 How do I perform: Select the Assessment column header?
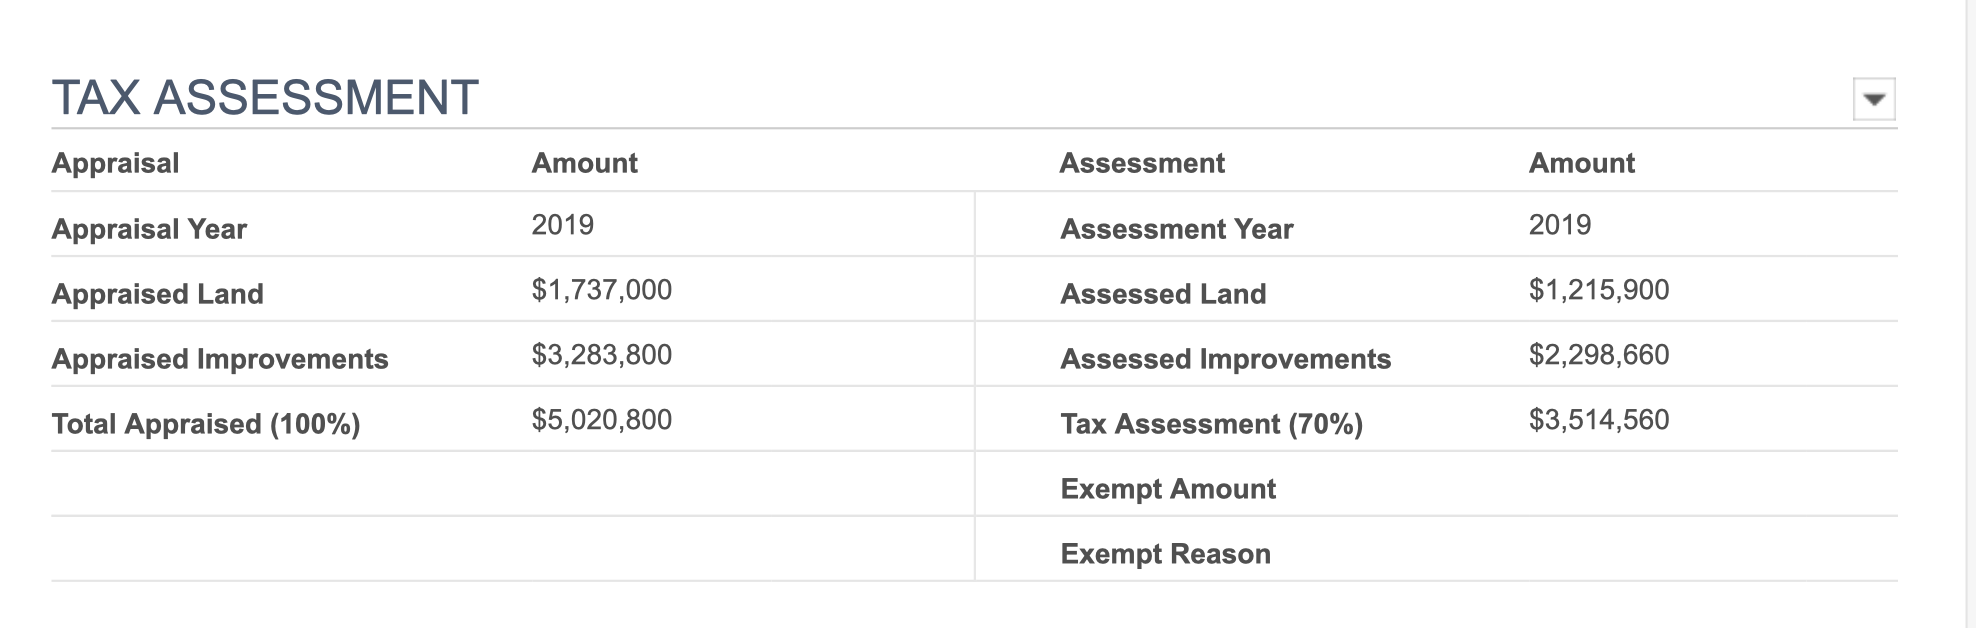click(1142, 163)
